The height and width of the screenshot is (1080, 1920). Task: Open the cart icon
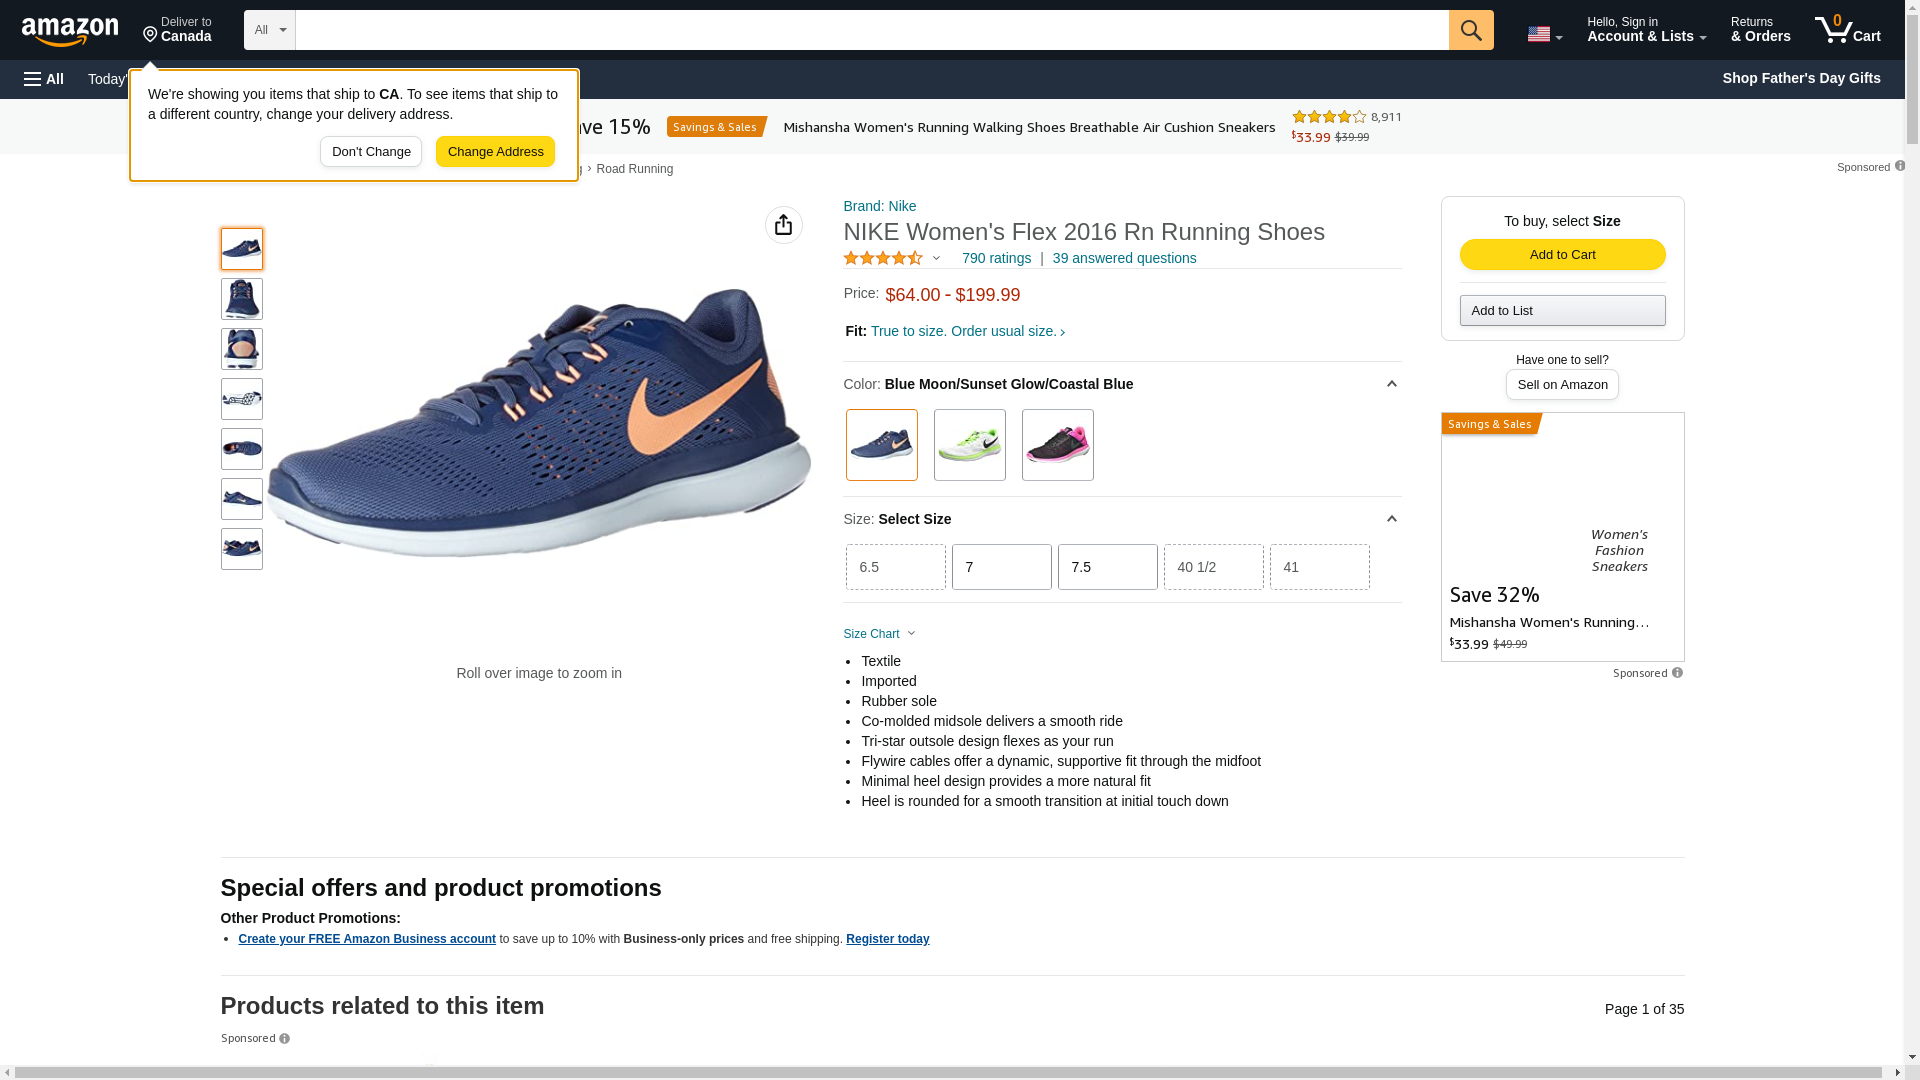point(1847,30)
